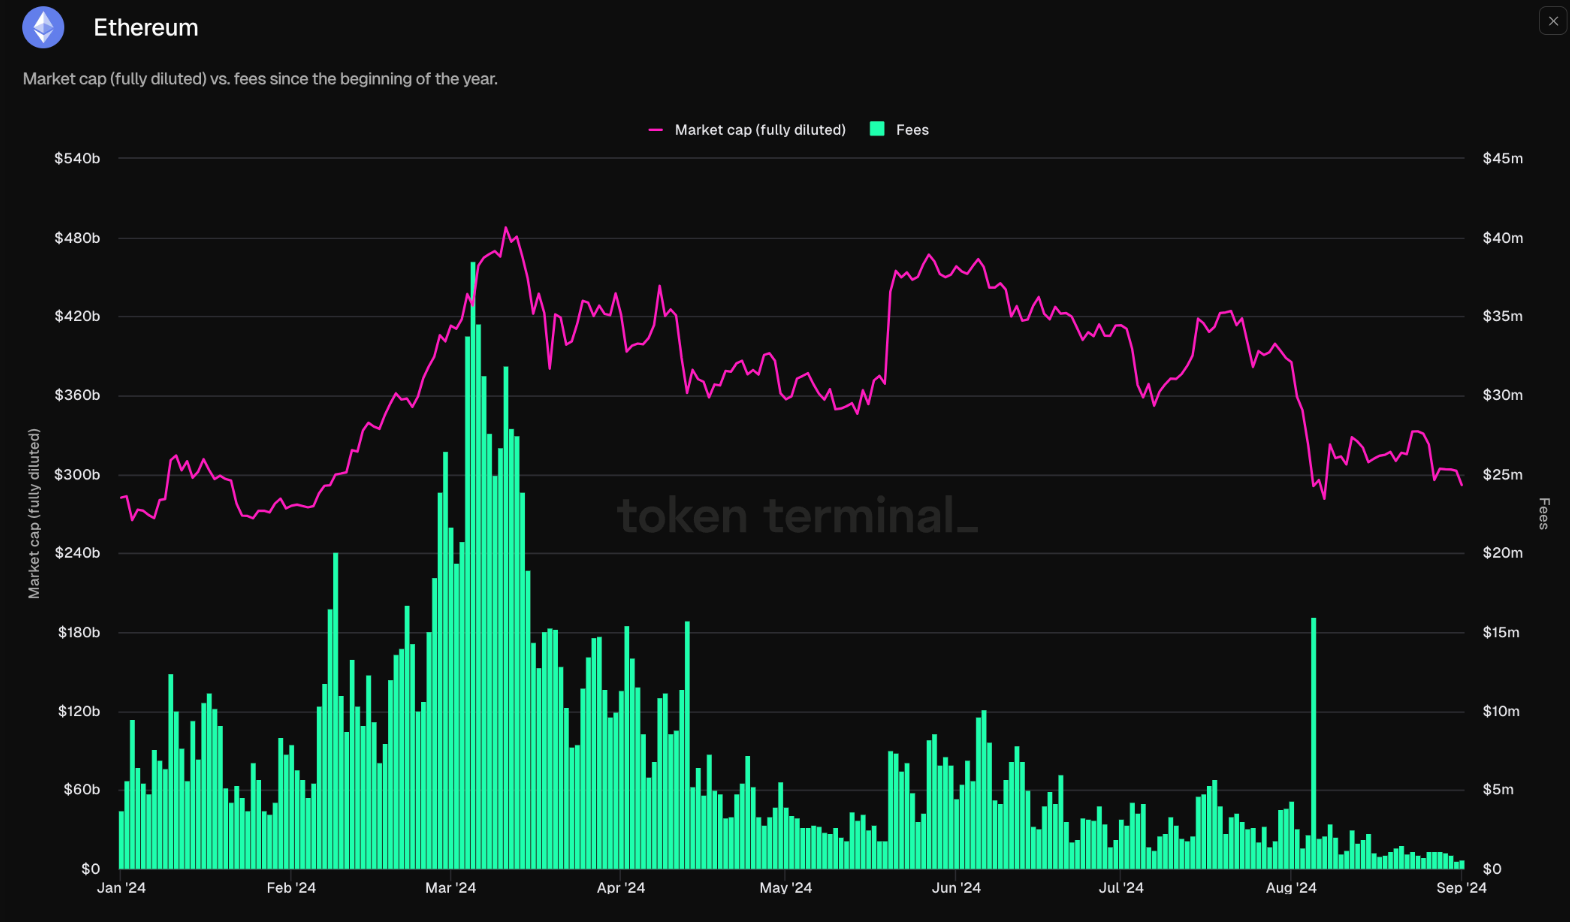Click the green Fees legend swatch

click(878, 129)
